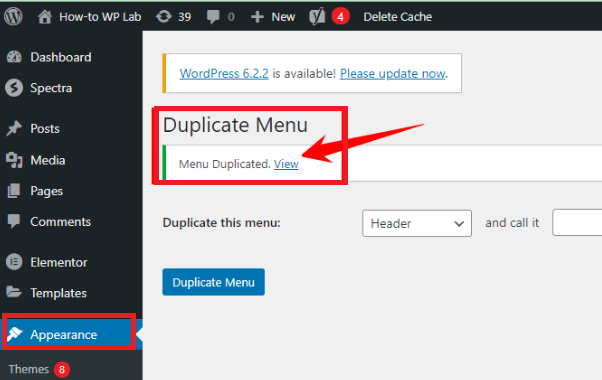
Task: Click the Elementor logo icon
Action: pyautogui.click(x=14, y=262)
